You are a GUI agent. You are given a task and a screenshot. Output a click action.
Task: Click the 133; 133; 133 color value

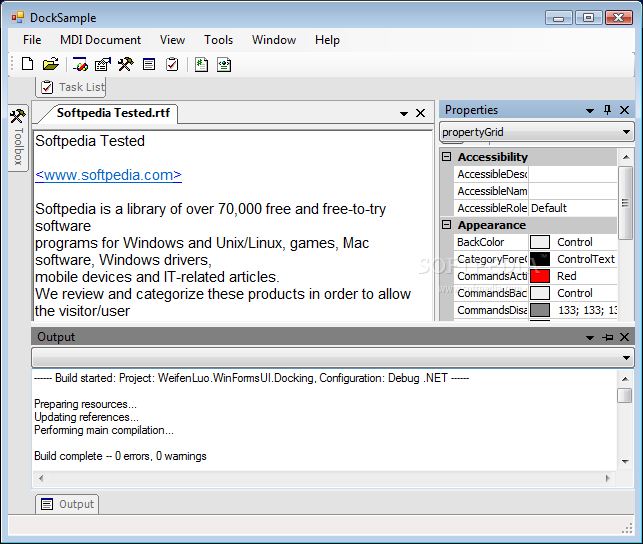coord(587,310)
